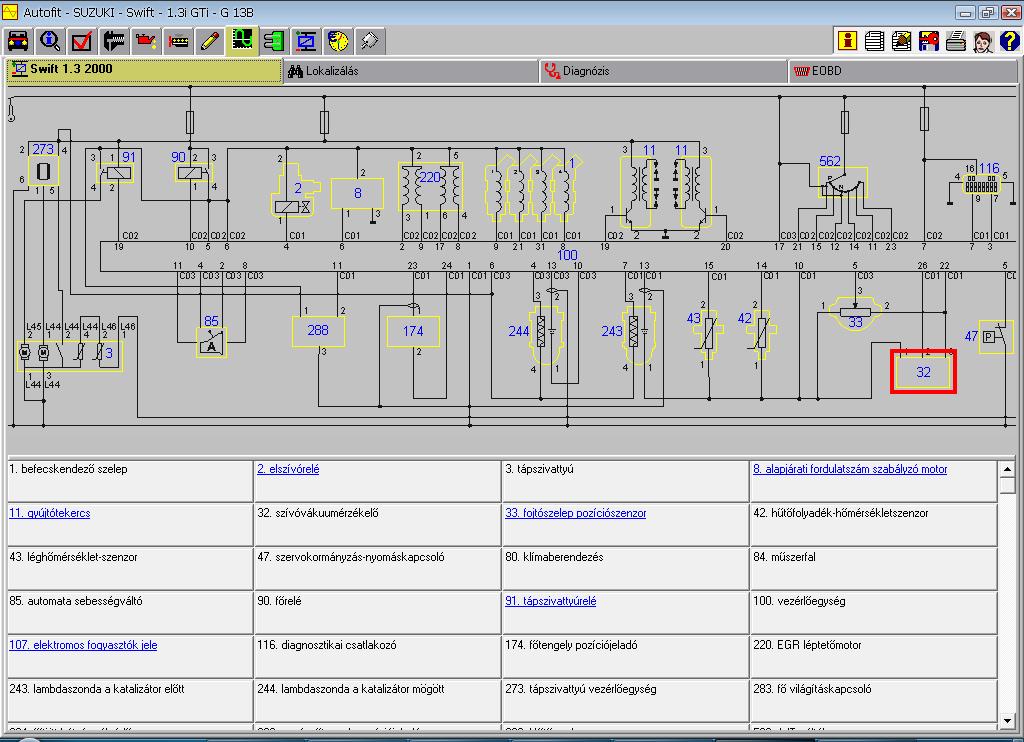The image size is (1024, 742).
Task: Click the floppy disk with red key icon
Action: 929,40
